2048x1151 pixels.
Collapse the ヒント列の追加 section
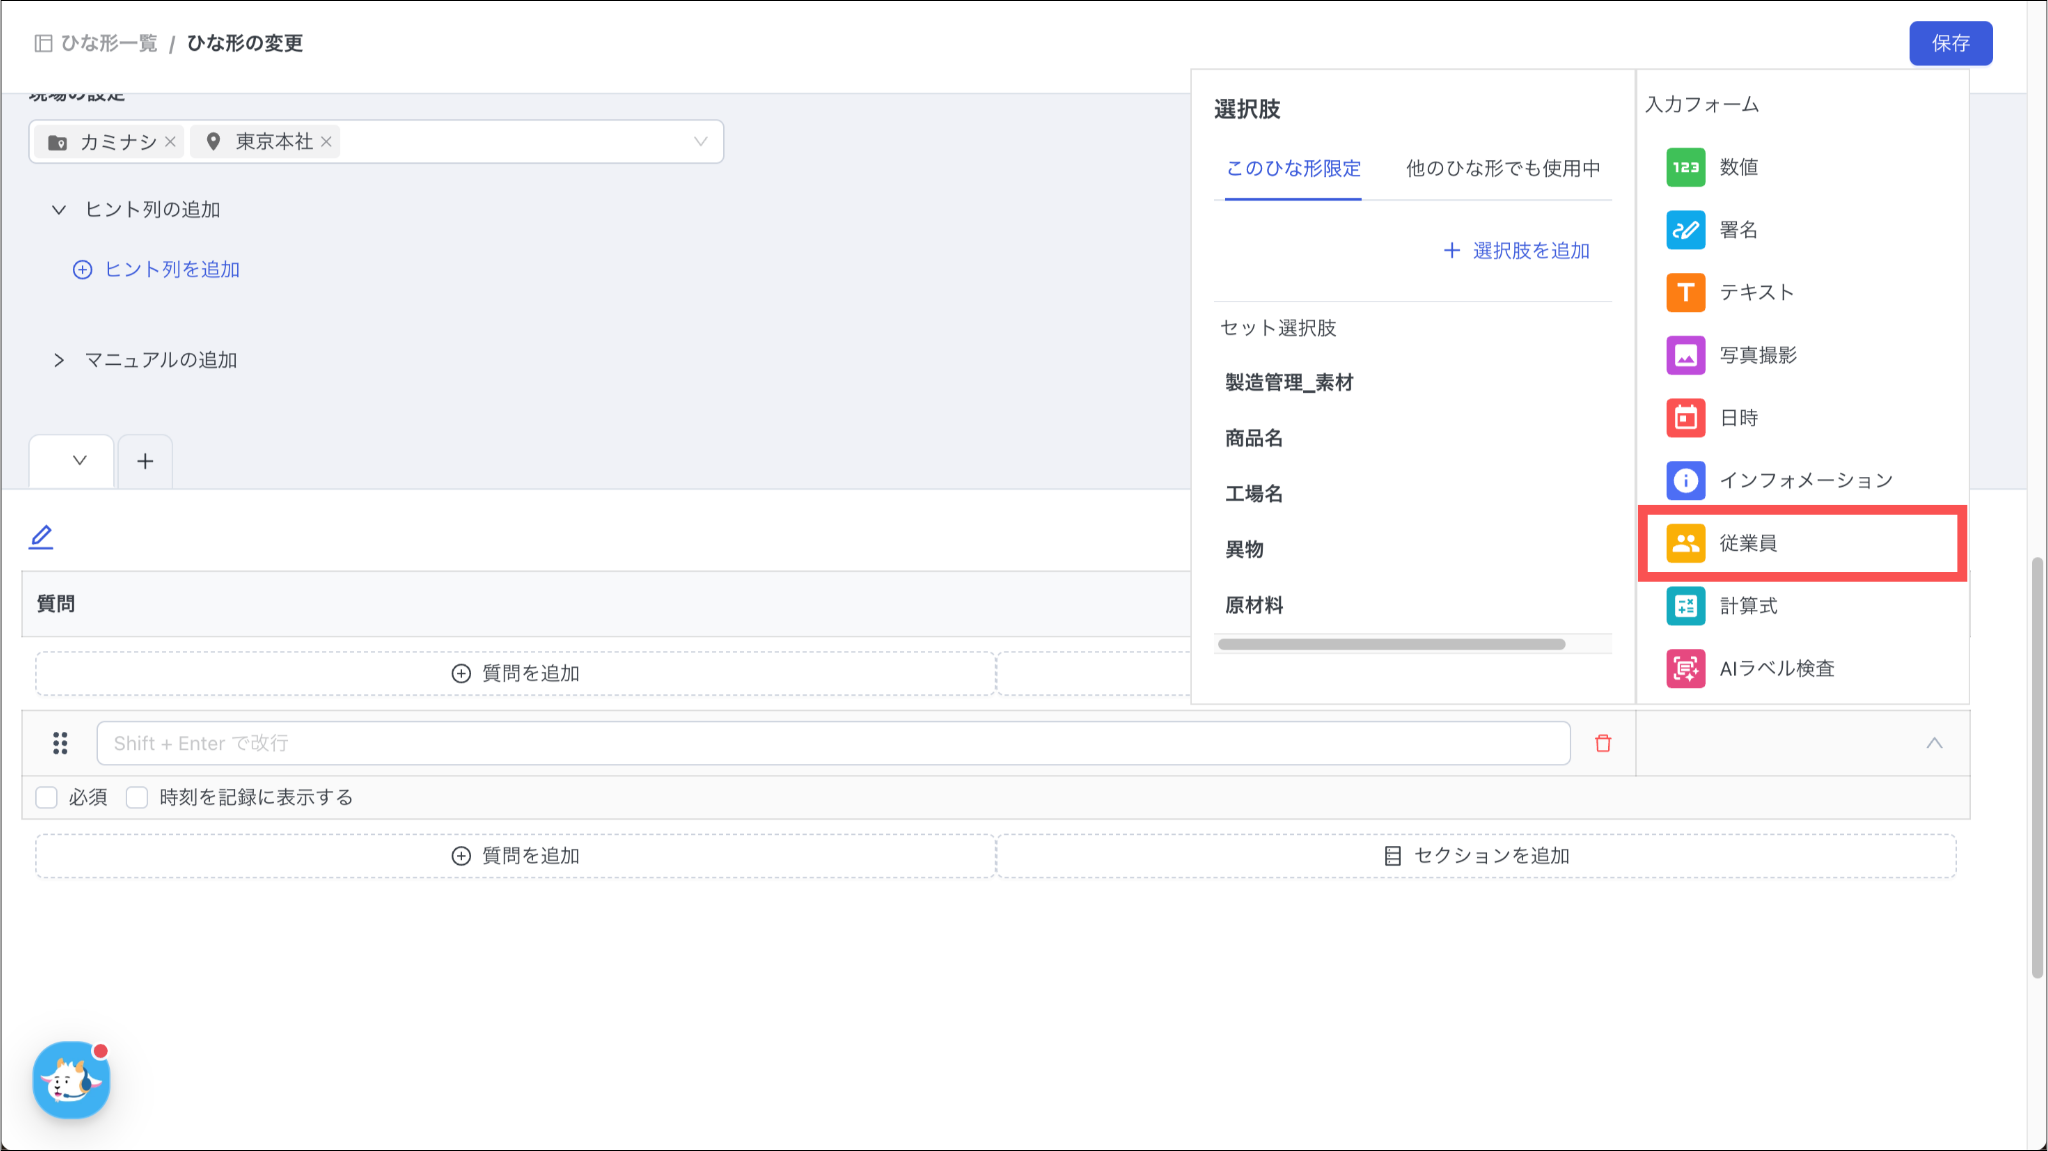(x=59, y=210)
